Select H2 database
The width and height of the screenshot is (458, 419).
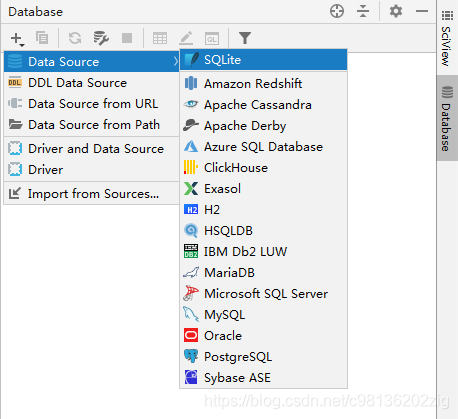263,210
